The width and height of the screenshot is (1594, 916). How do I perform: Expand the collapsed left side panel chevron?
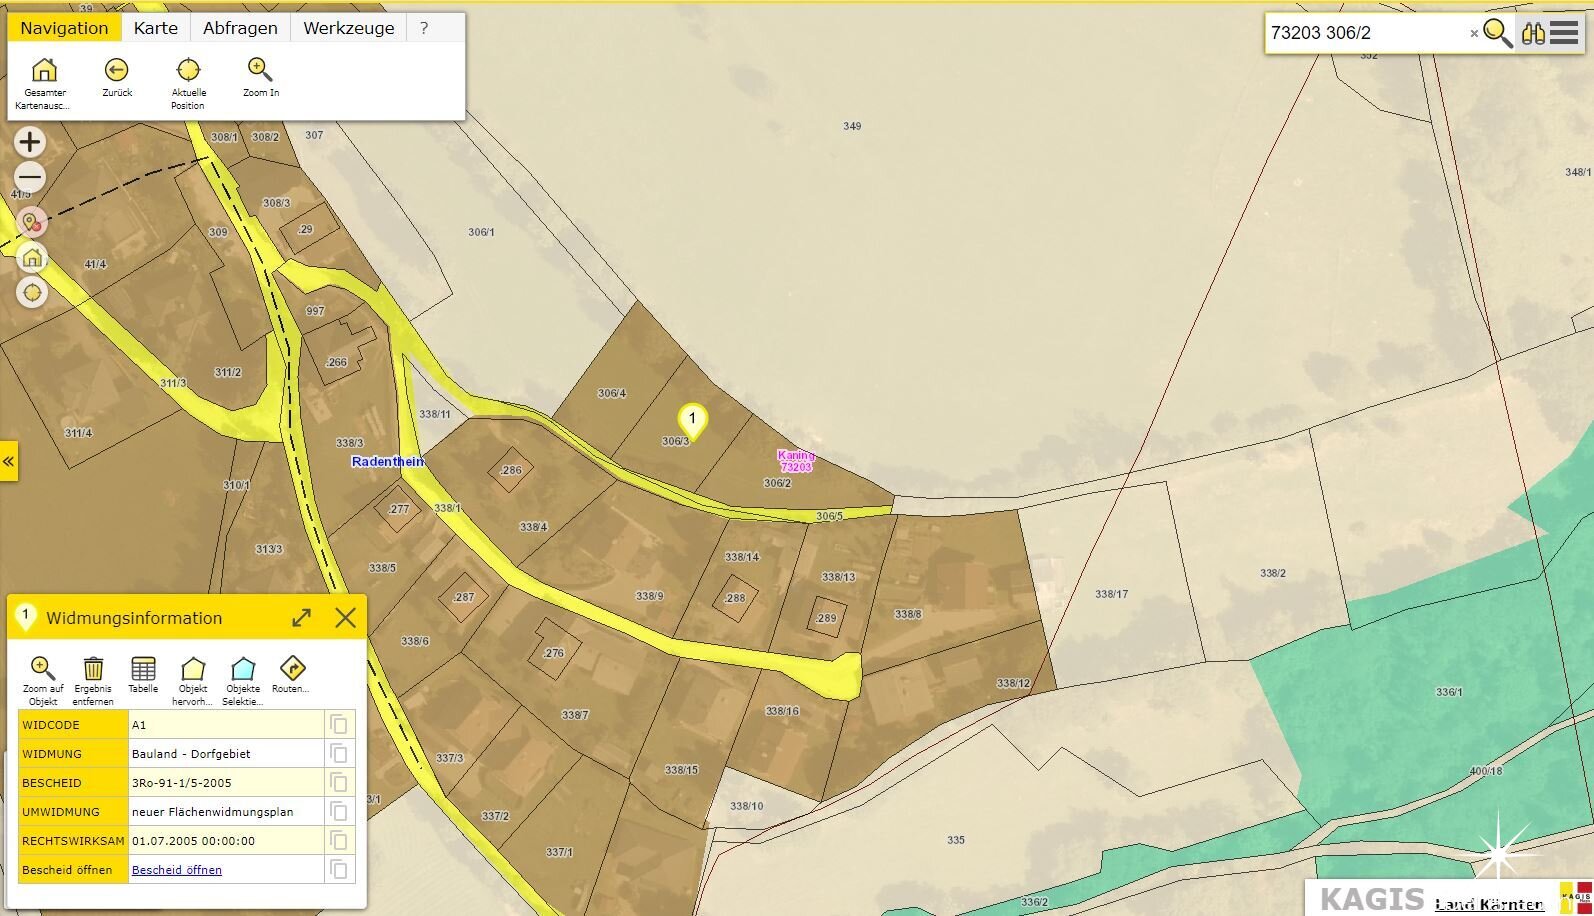coord(8,461)
